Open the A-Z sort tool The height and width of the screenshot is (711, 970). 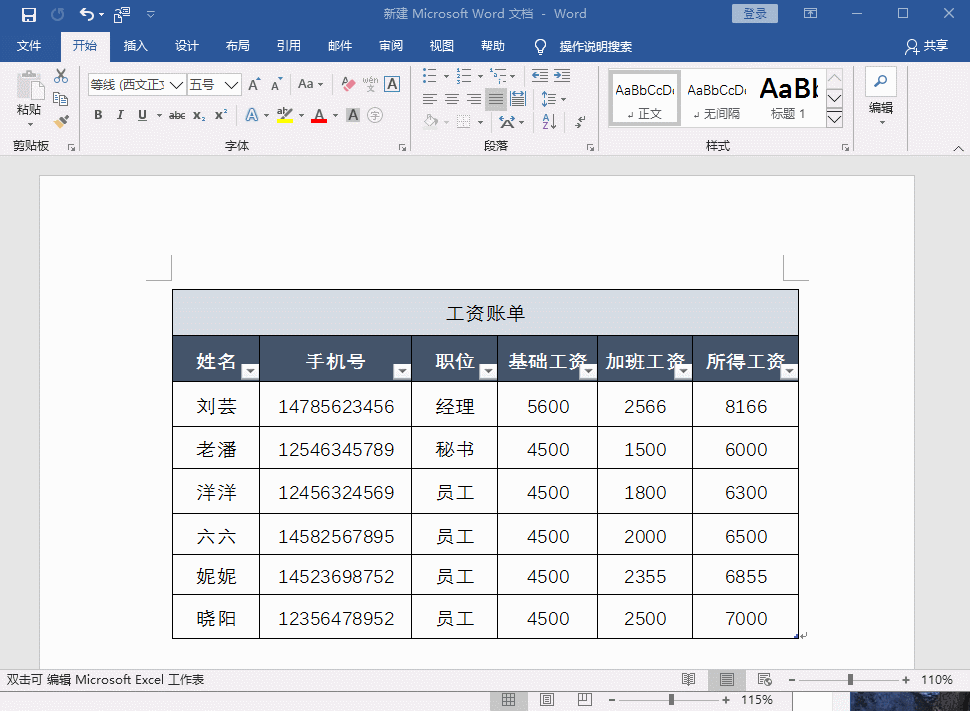click(550, 120)
